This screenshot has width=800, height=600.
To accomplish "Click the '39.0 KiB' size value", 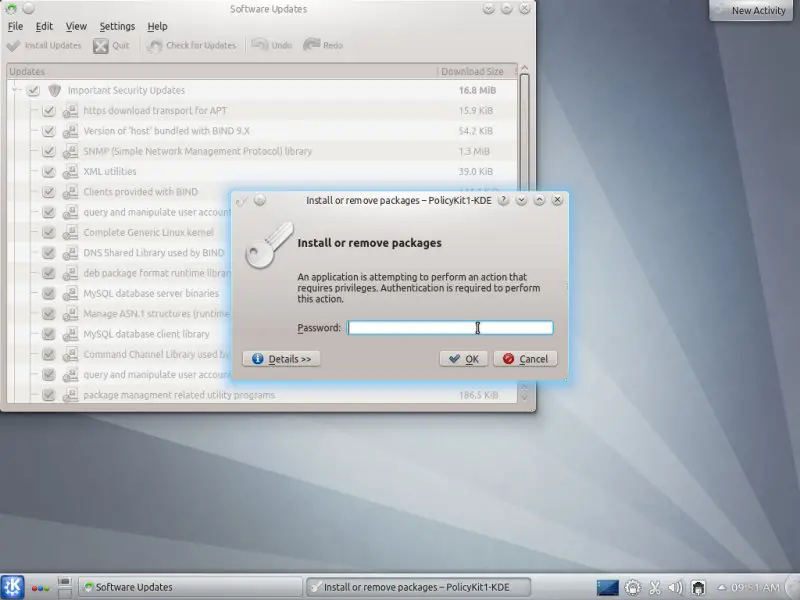I will [476, 171].
